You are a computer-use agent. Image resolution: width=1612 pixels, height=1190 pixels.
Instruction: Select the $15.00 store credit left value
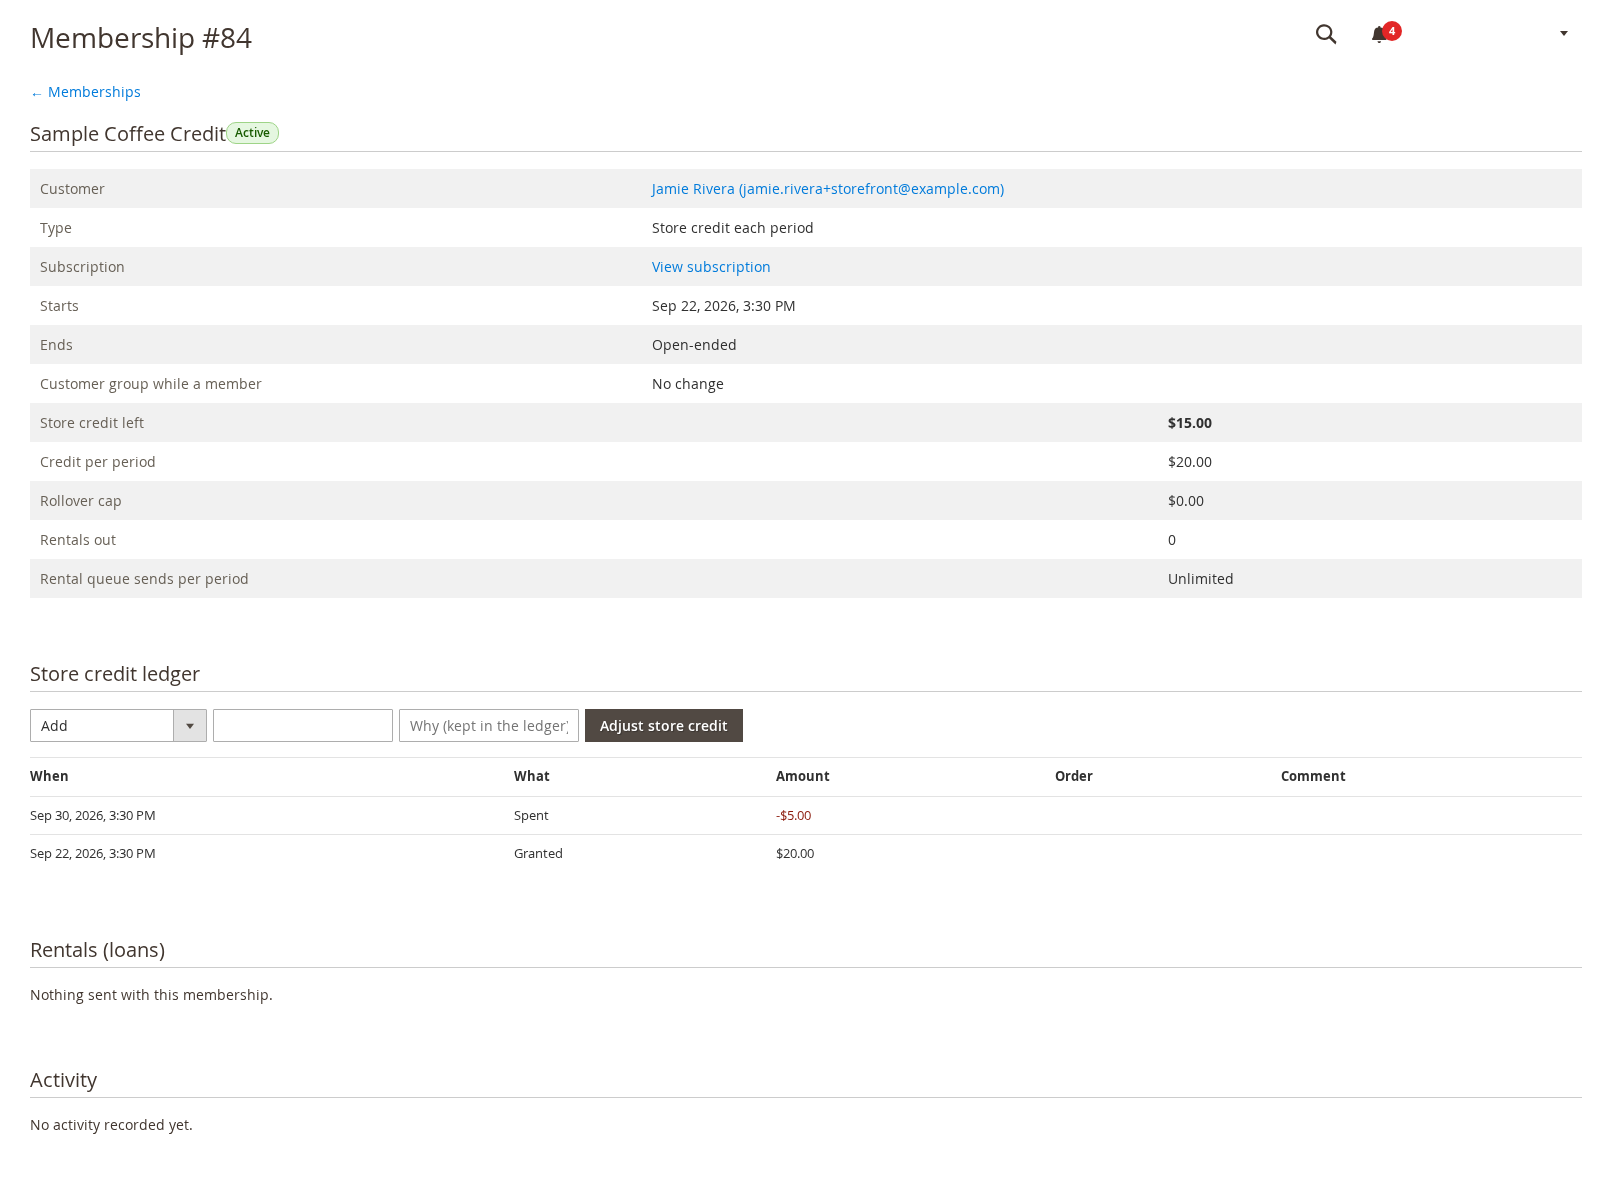coord(1190,423)
